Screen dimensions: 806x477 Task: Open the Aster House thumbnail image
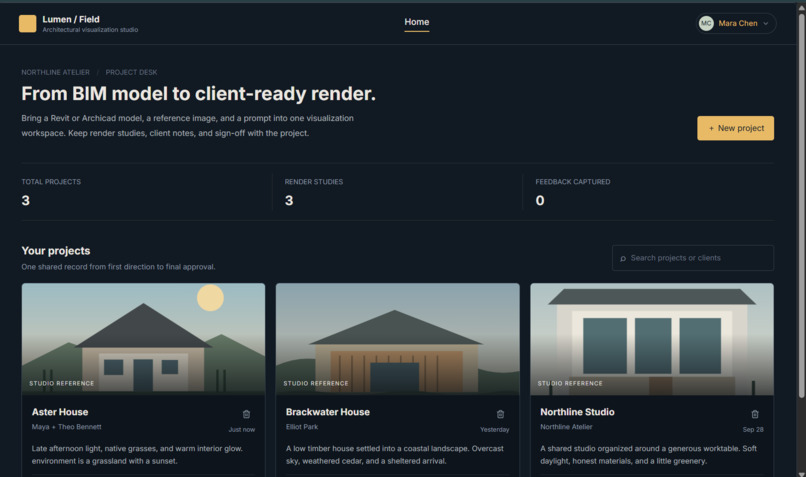[x=143, y=339]
